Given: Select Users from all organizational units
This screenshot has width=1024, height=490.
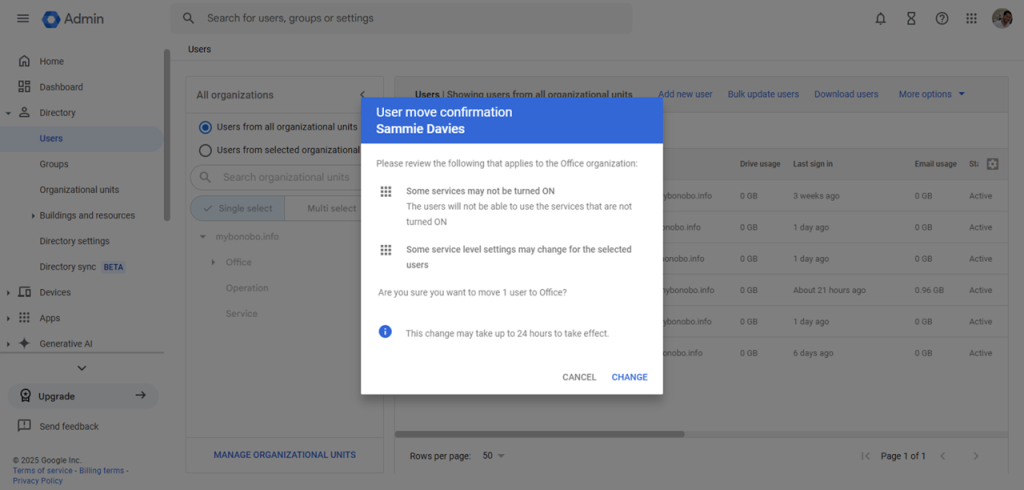Looking at the screenshot, I should coord(205,127).
